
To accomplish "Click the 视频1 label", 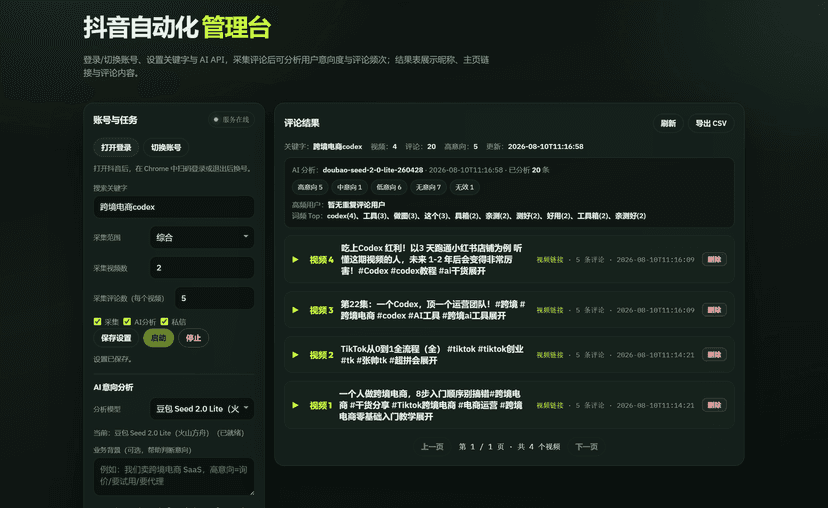I will coord(322,406).
